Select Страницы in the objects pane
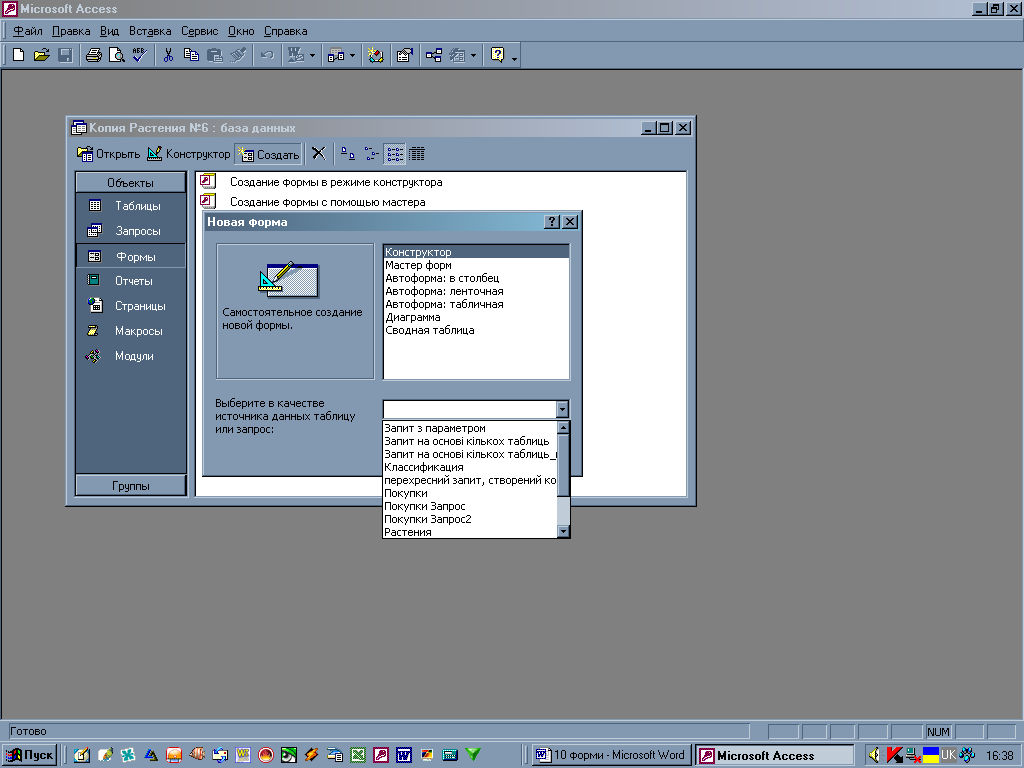 pos(131,306)
